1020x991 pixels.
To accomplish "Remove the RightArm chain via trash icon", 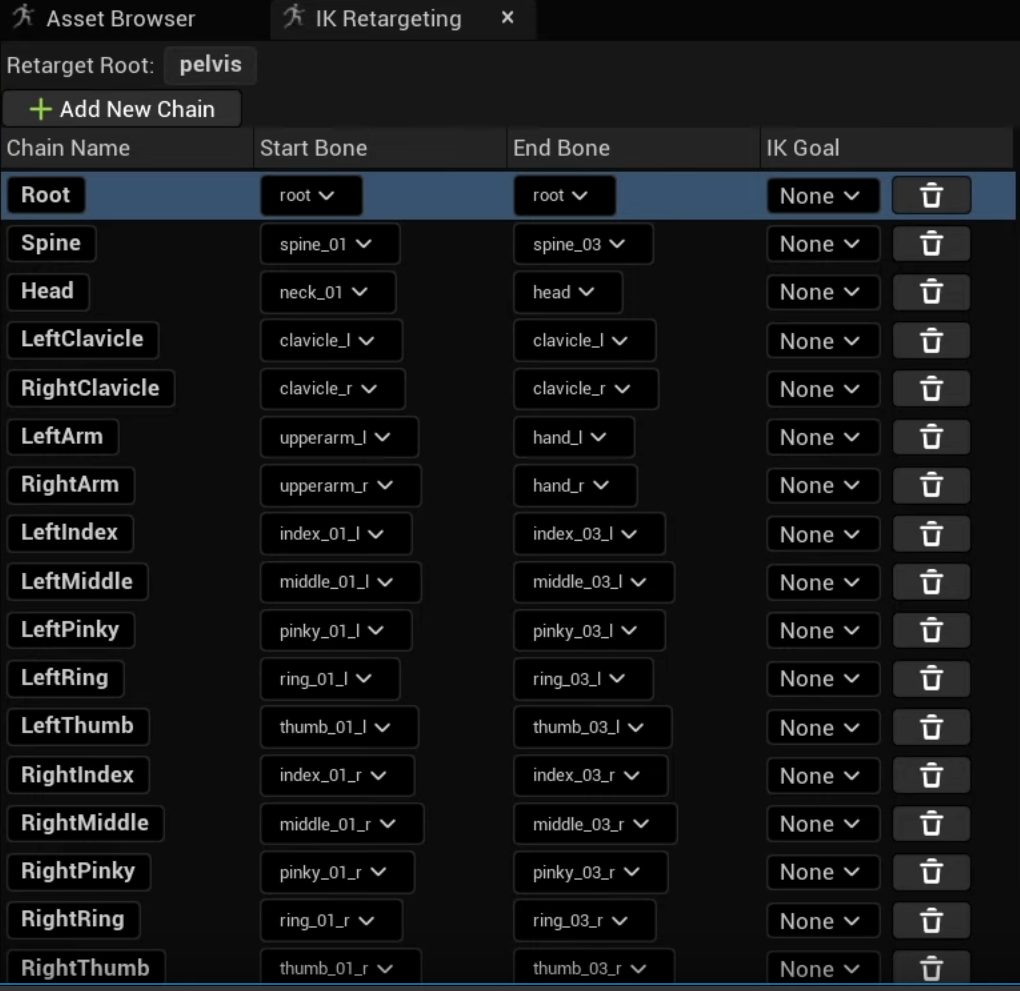I will [x=931, y=485].
